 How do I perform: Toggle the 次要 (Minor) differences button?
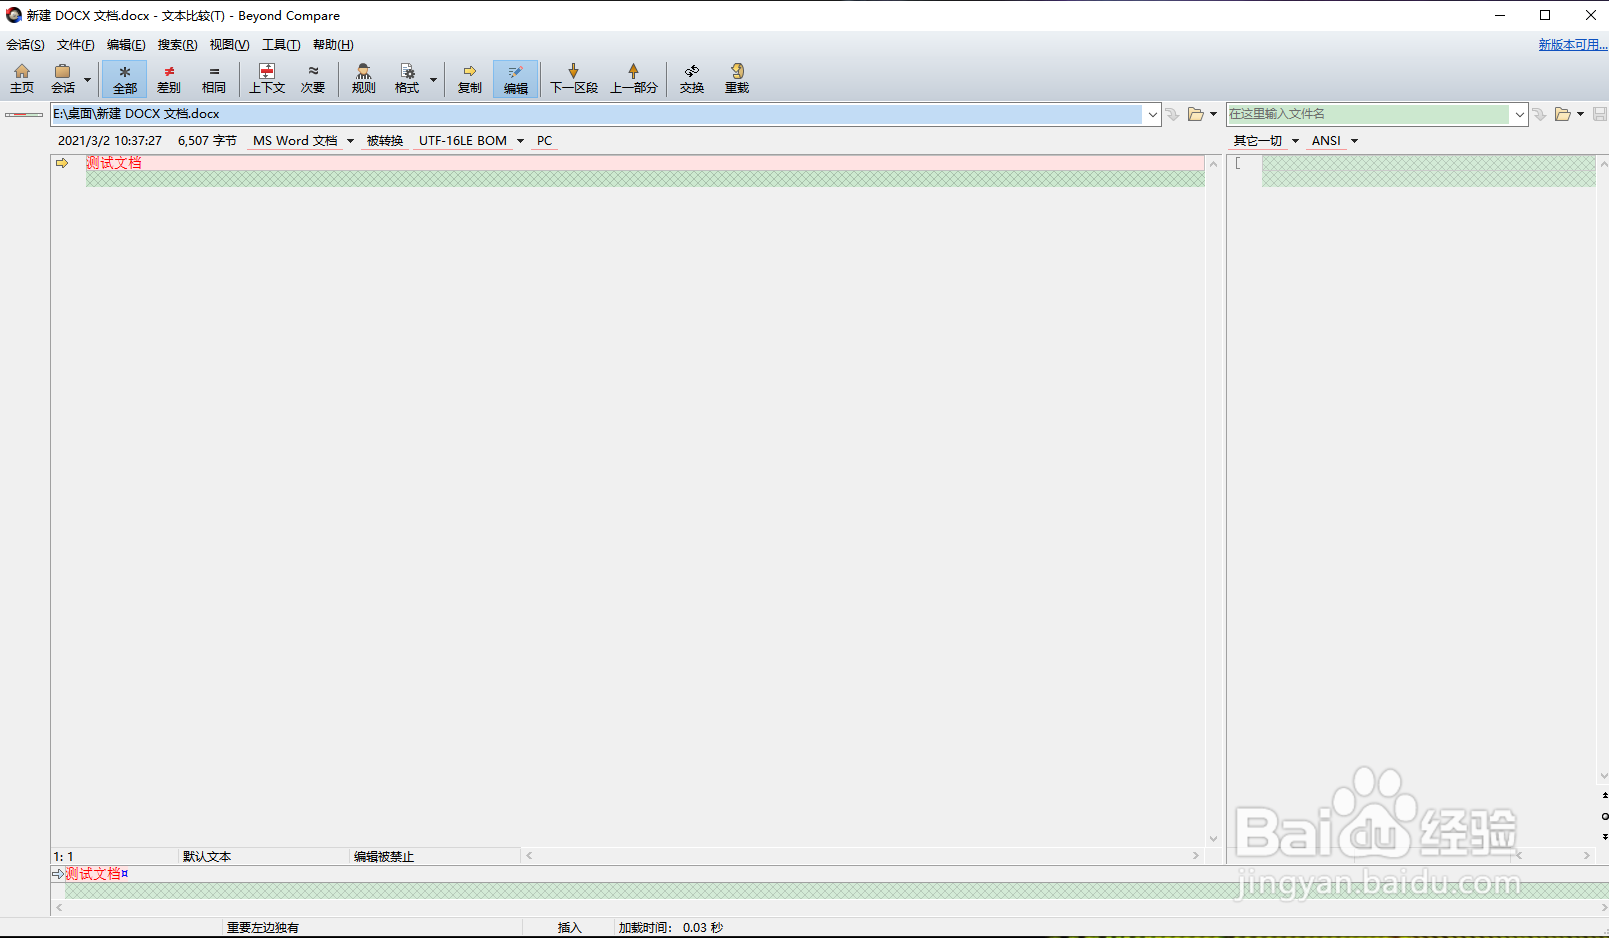(x=313, y=78)
